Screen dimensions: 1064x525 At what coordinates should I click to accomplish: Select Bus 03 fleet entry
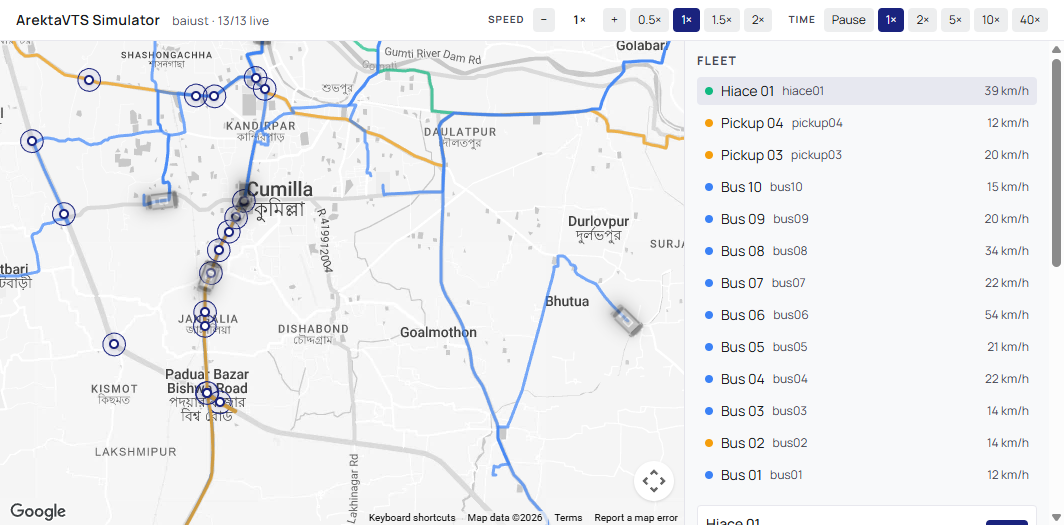[x=867, y=411]
